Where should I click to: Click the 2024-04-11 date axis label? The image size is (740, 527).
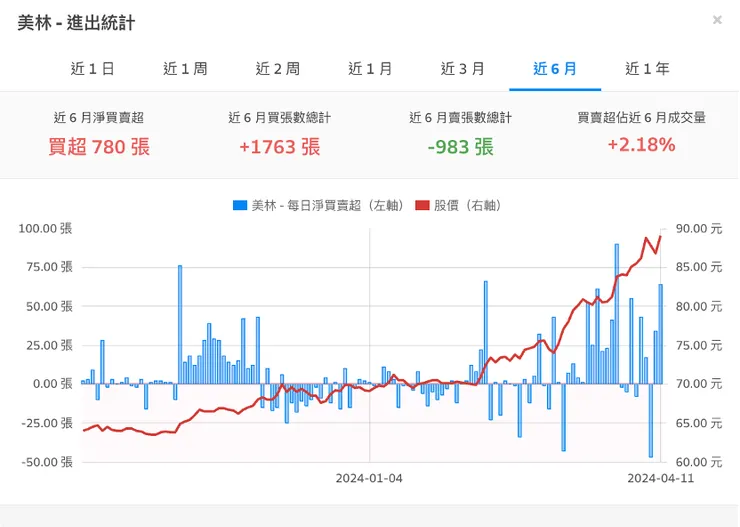pos(661,478)
